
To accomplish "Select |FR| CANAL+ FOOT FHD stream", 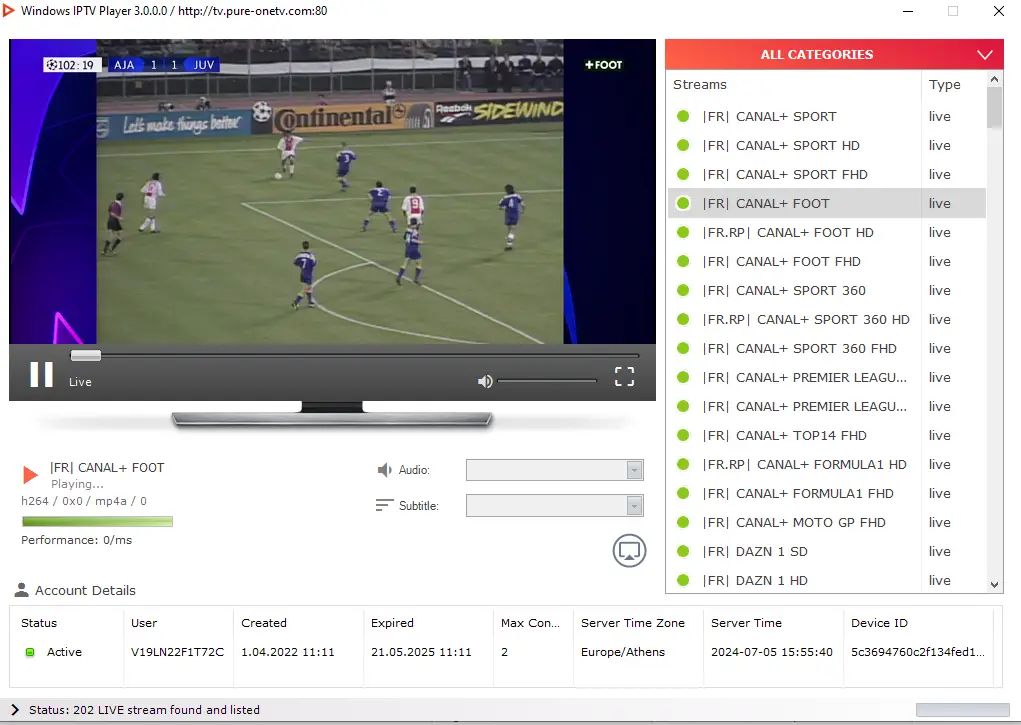I will (827, 261).
